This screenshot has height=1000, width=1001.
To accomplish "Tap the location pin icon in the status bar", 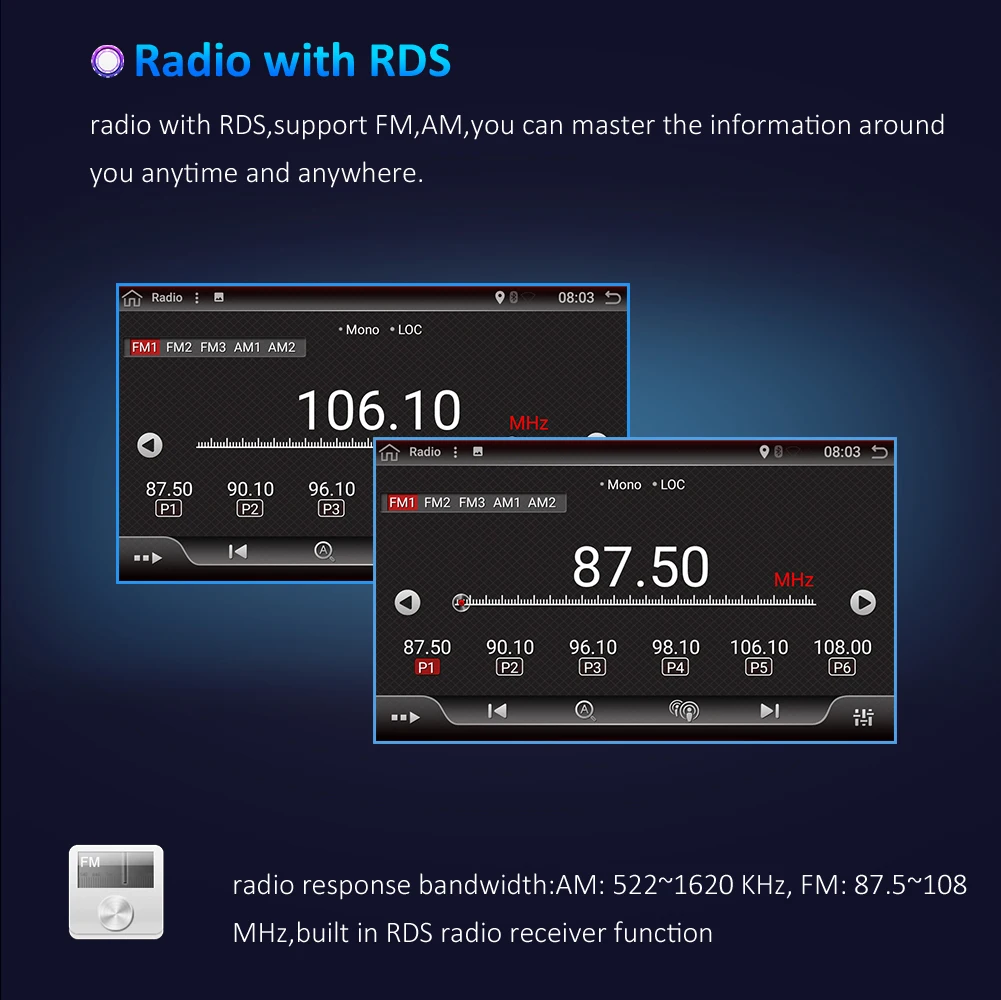I will [764, 452].
